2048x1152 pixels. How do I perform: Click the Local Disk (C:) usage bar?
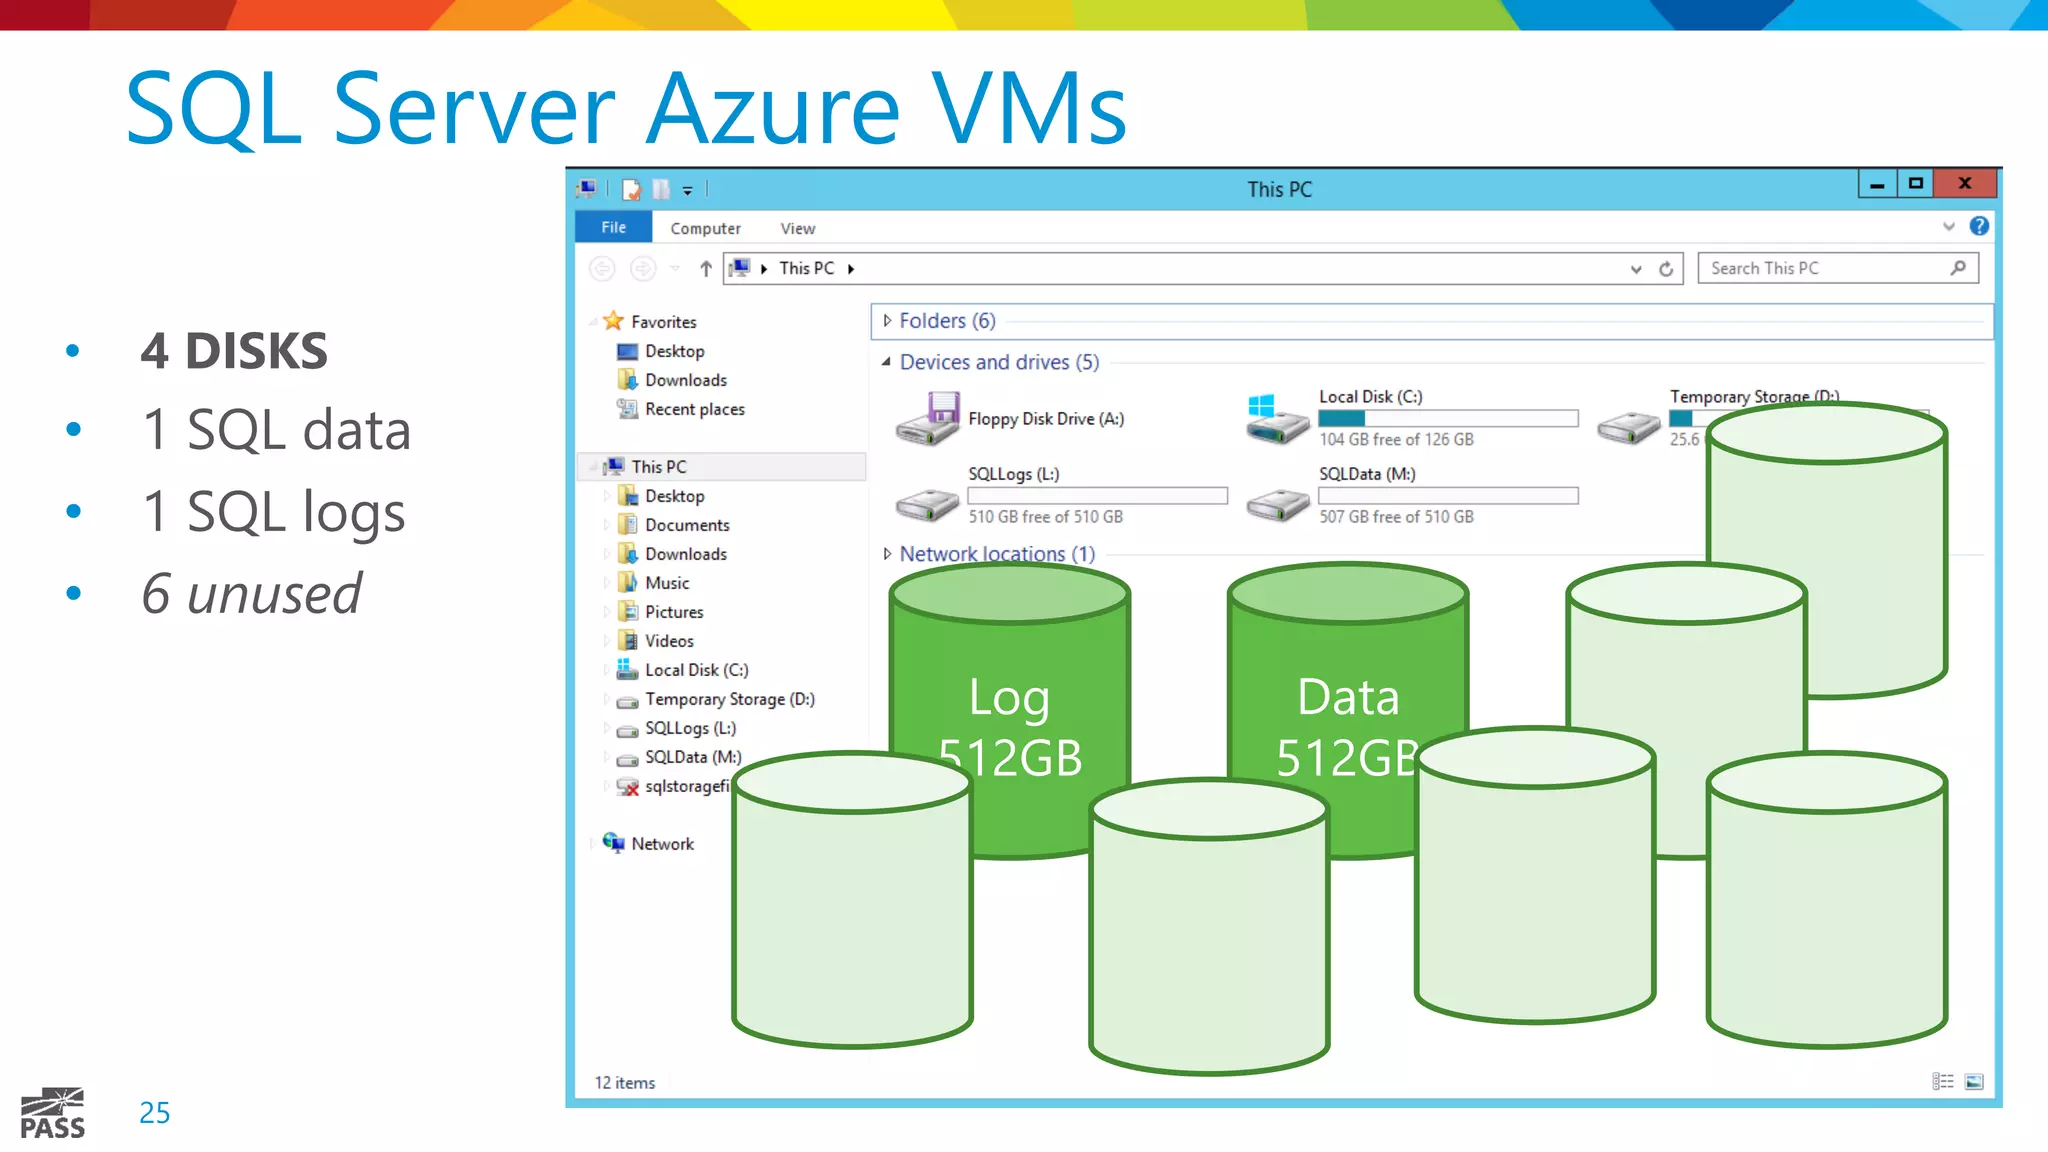[1448, 418]
